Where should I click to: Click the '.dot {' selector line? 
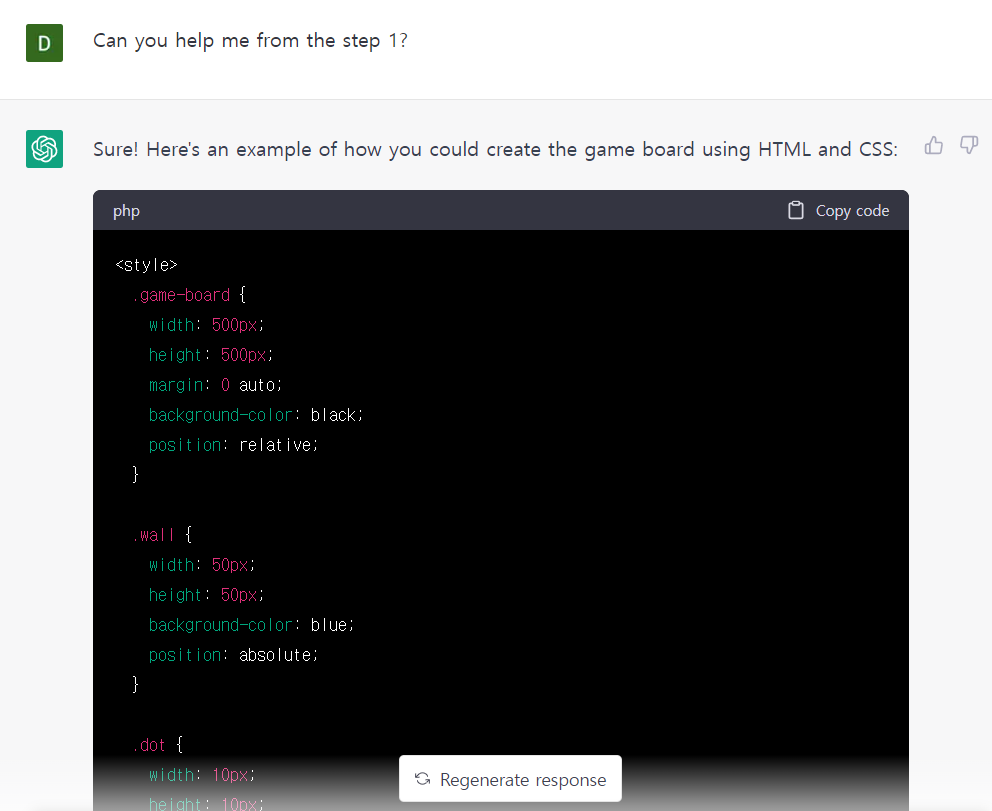click(158, 745)
